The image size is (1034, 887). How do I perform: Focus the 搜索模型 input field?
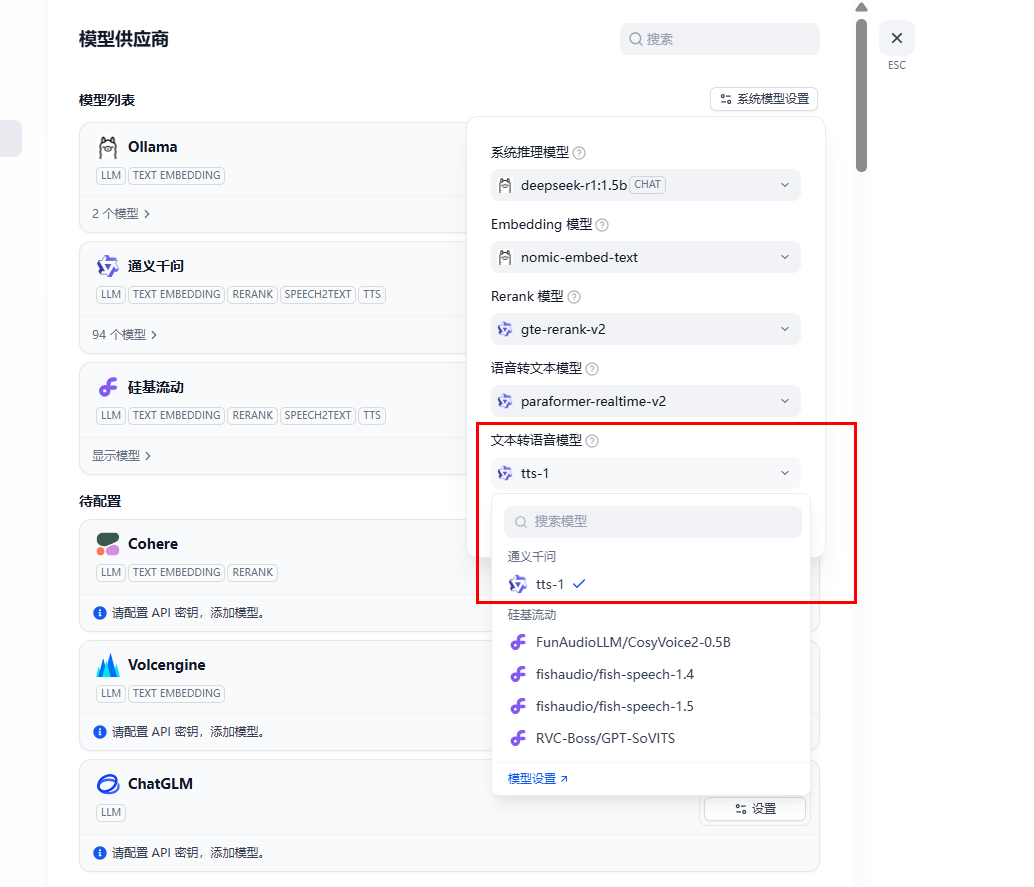653,522
